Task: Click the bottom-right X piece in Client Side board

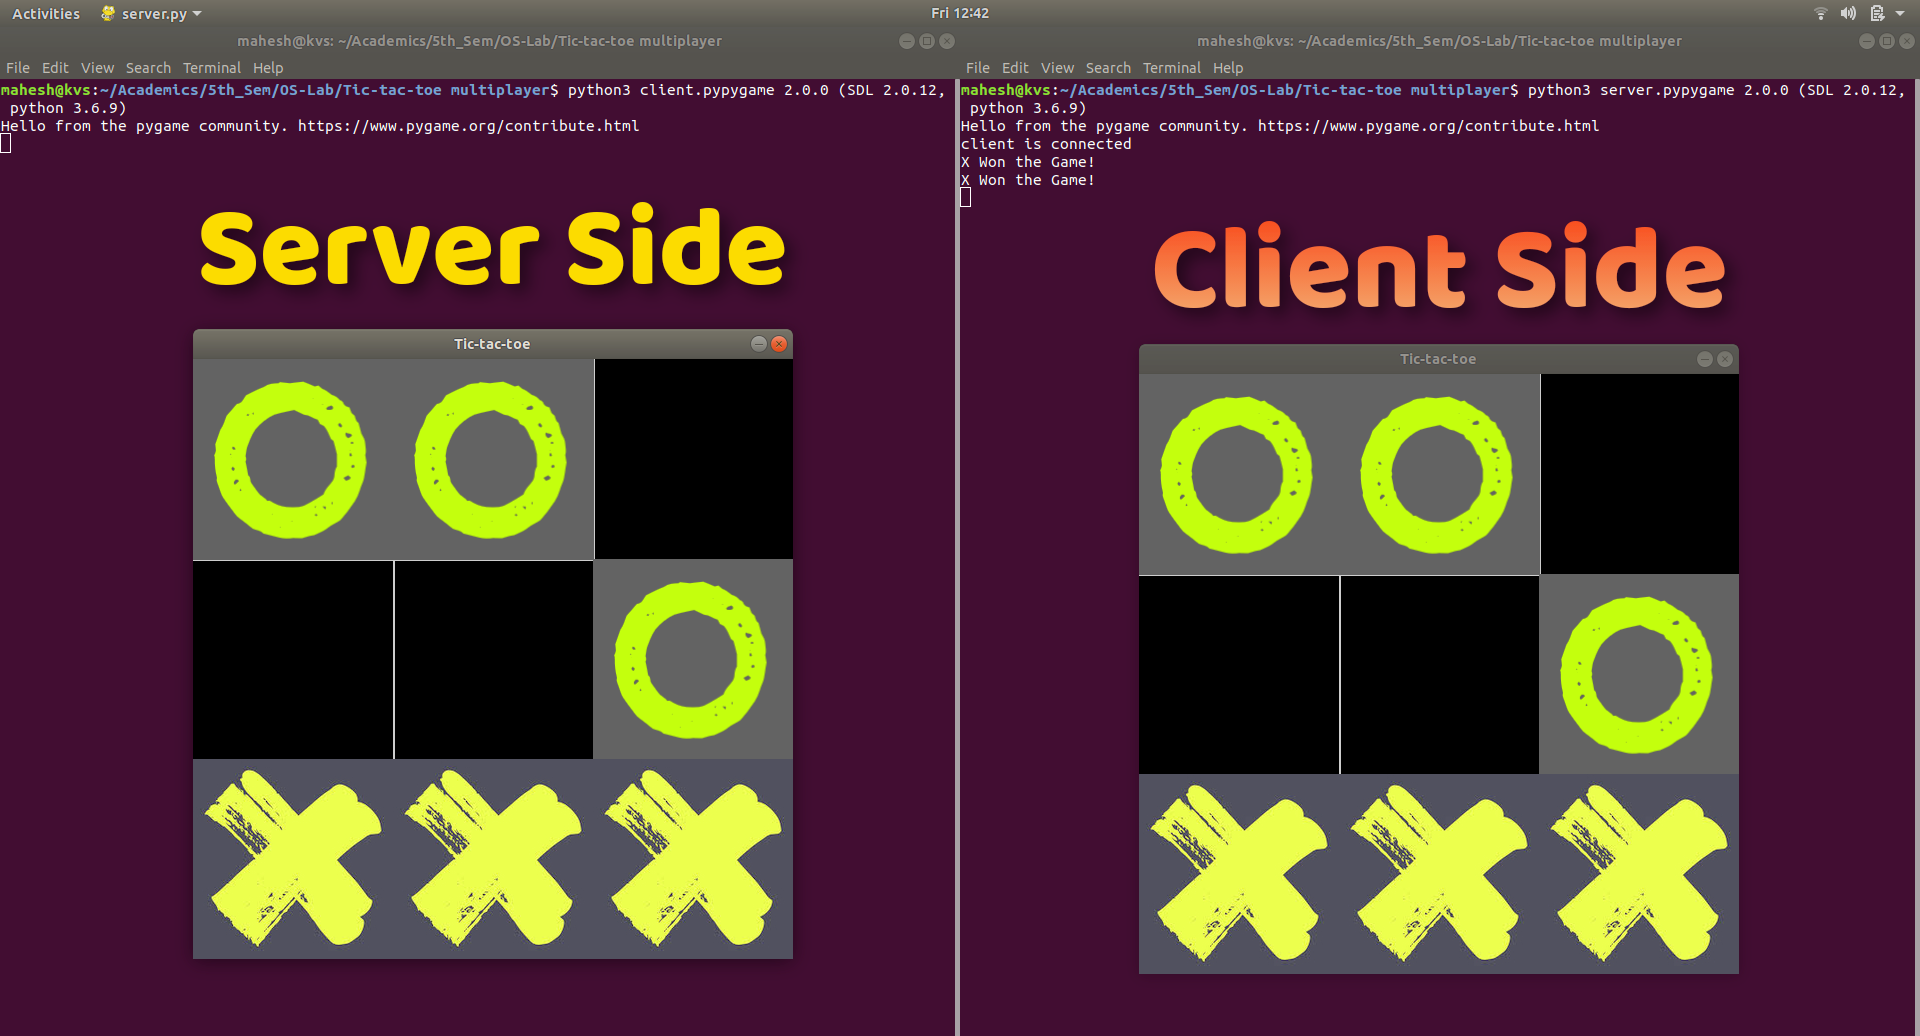Action: 1639,873
